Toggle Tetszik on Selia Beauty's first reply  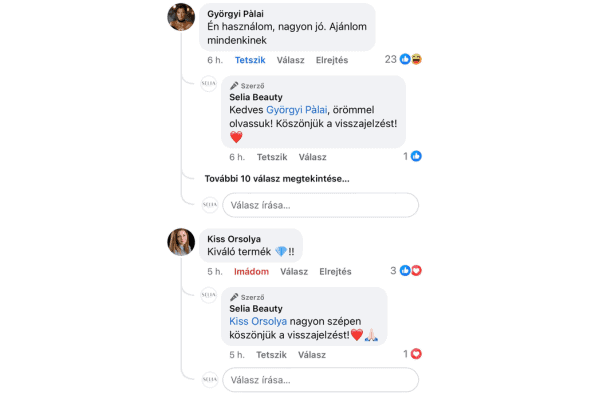272,157
